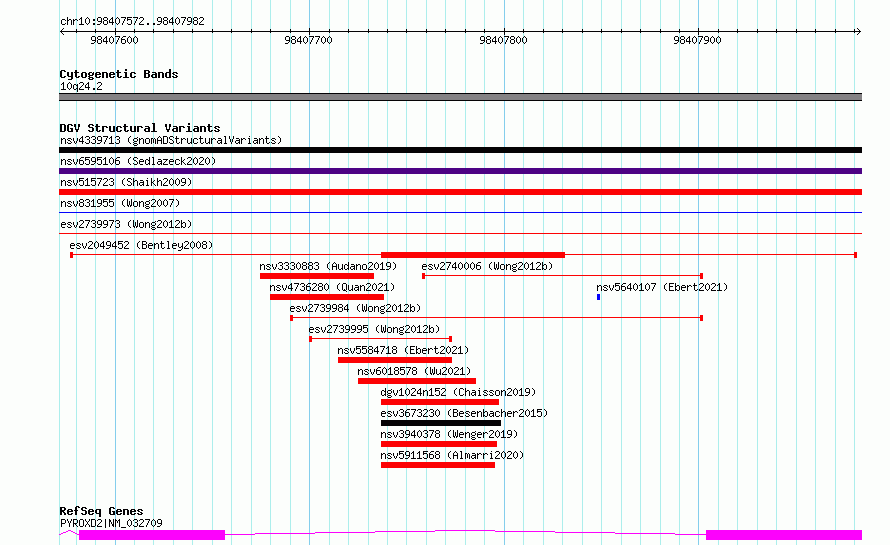Click the nsv6018578 (Wu2021) text label
Screen dimensions: 890x545
pyautogui.click(x=414, y=371)
